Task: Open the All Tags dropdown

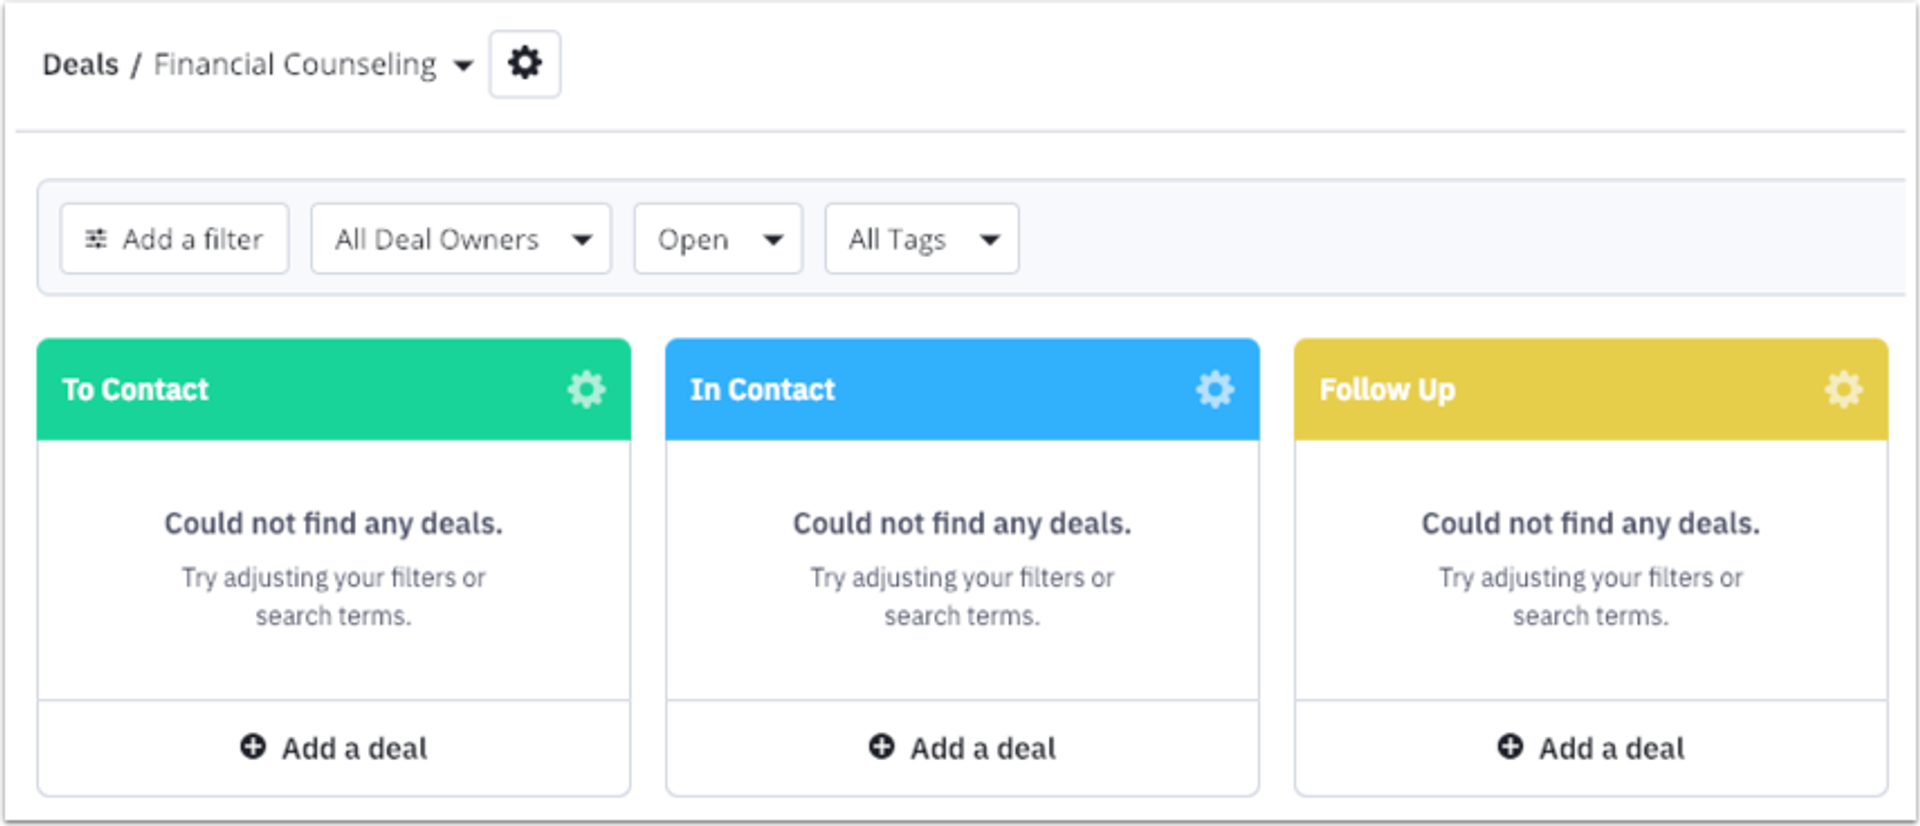Action: [x=920, y=238]
